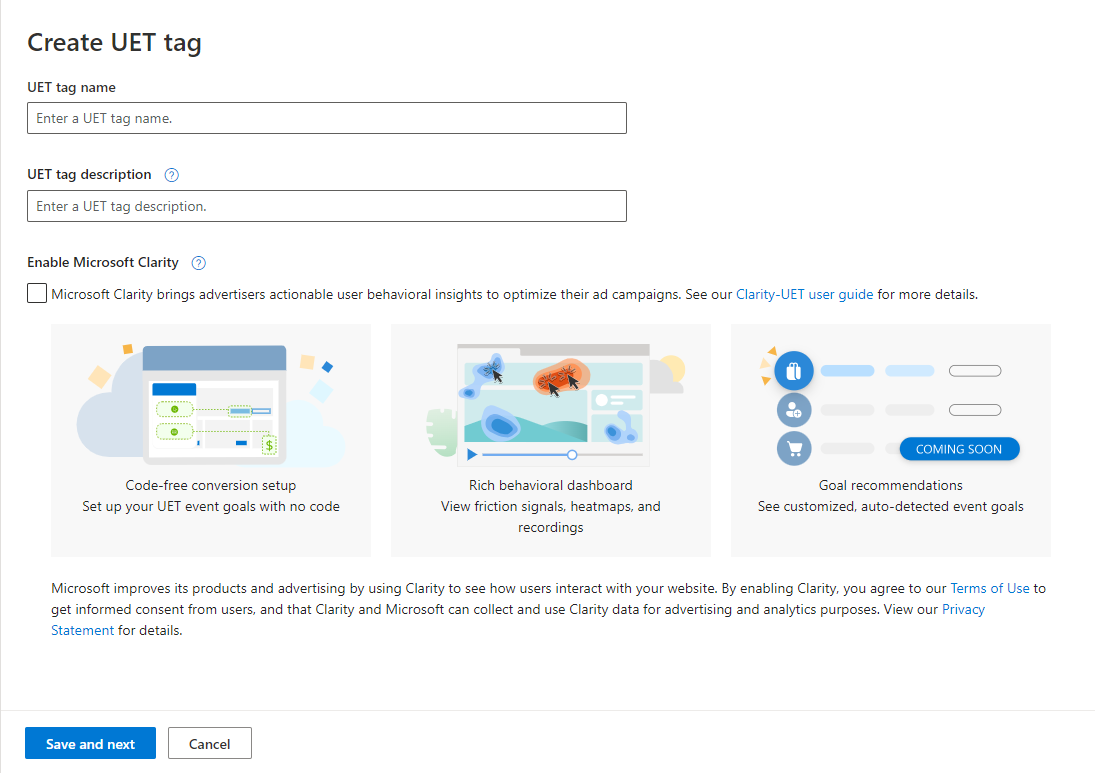The image size is (1095, 773).
Task: Click the Rich behavioral dashboard heatmap illustration
Action: click(x=555, y=403)
